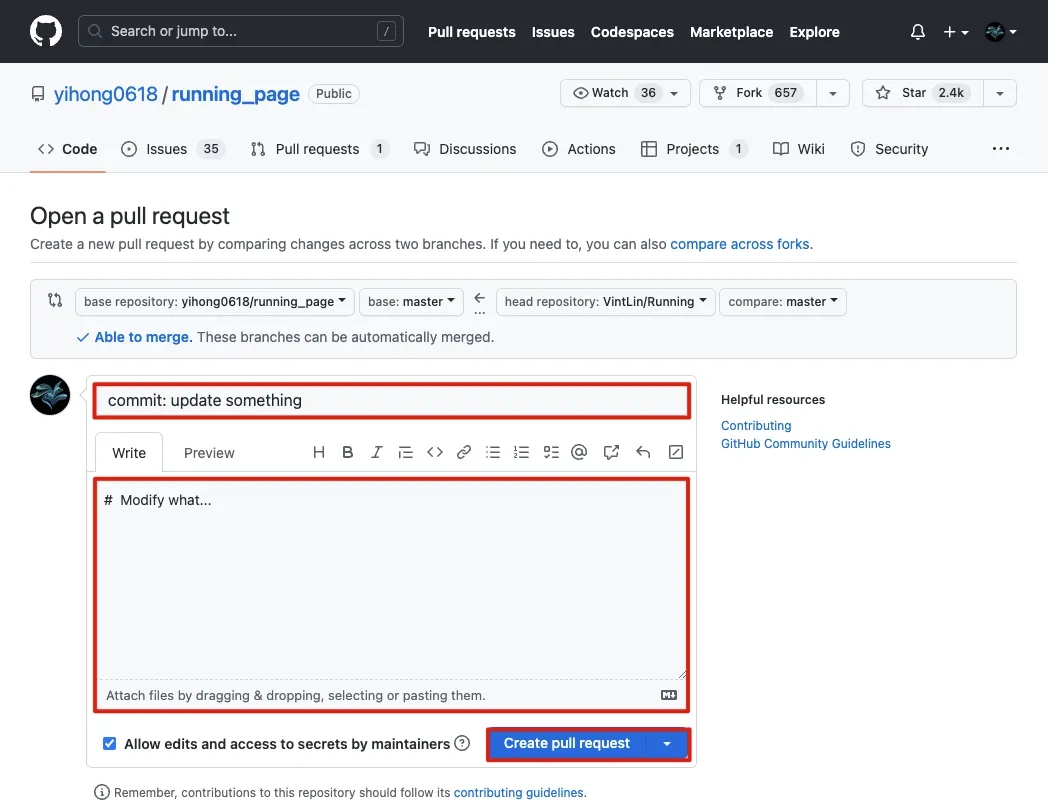Click the swap branches compare icon
The width and height of the screenshot is (1048, 802).
[55, 300]
